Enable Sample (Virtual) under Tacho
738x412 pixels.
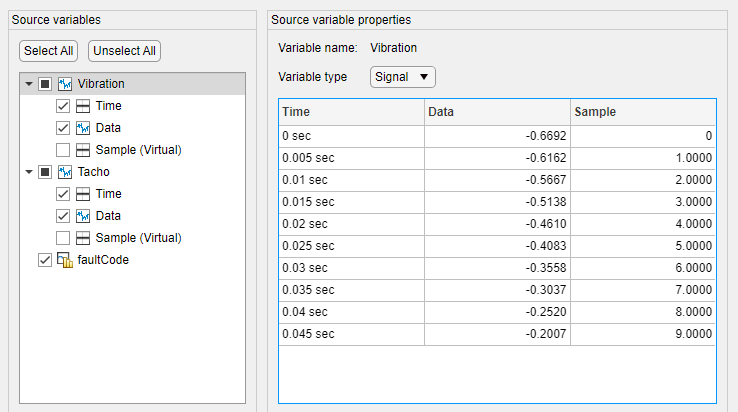(63, 238)
